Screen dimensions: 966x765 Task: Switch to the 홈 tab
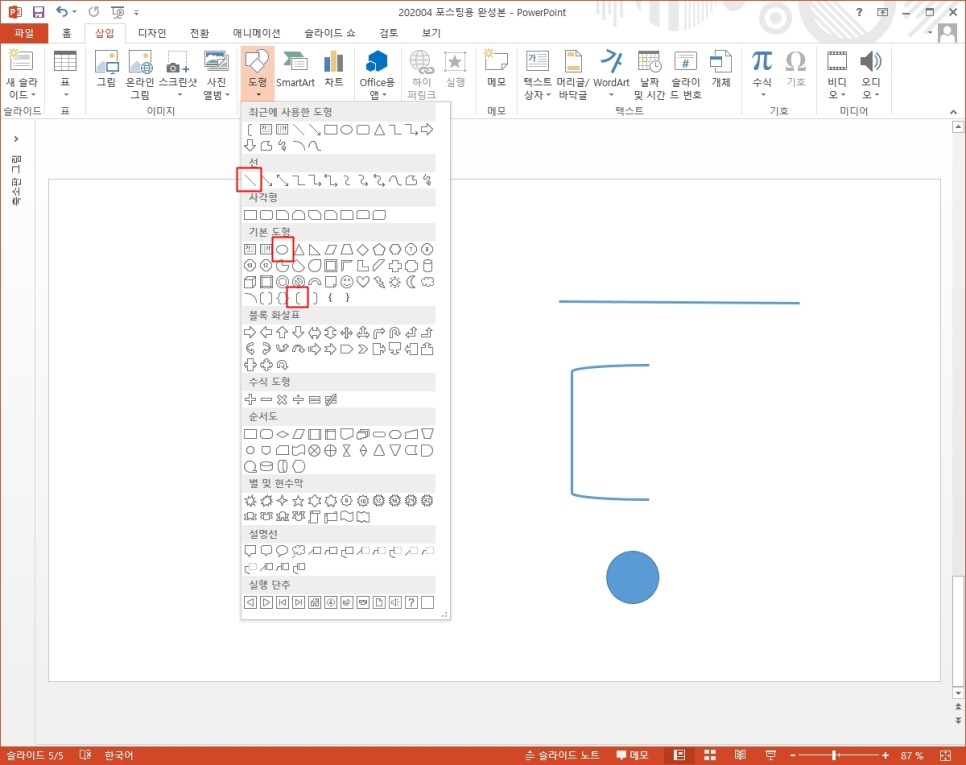[x=66, y=33]
